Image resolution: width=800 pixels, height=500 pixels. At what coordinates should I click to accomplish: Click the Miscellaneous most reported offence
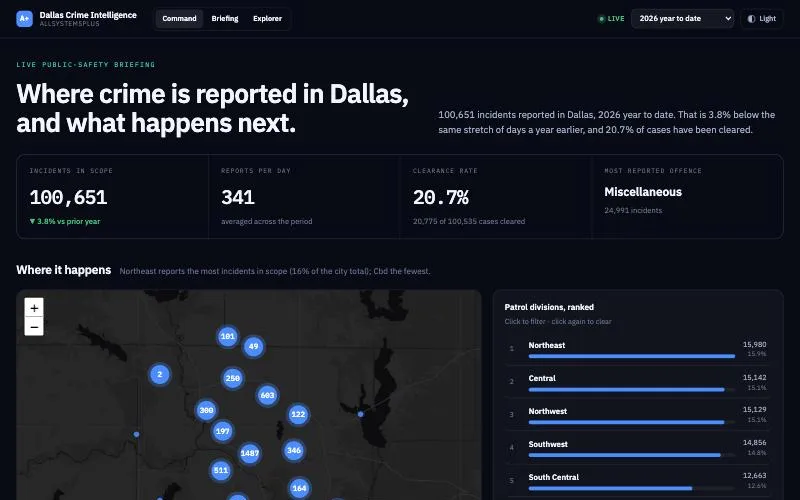click(x=643, y=192)
